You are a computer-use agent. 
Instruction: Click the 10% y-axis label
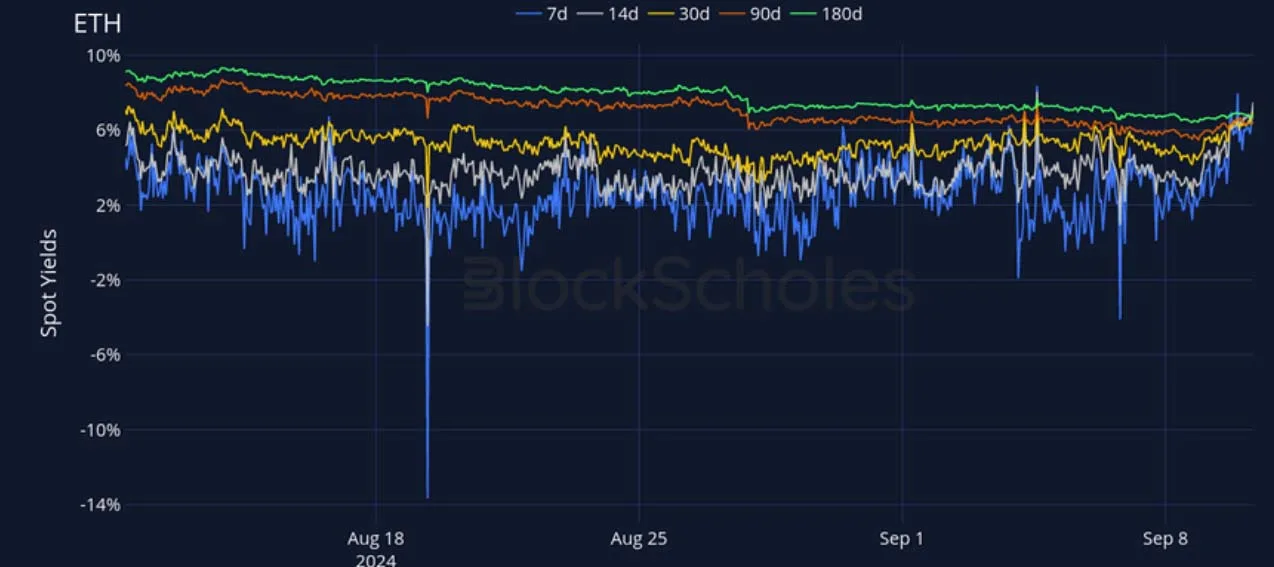tap(103, 55)
